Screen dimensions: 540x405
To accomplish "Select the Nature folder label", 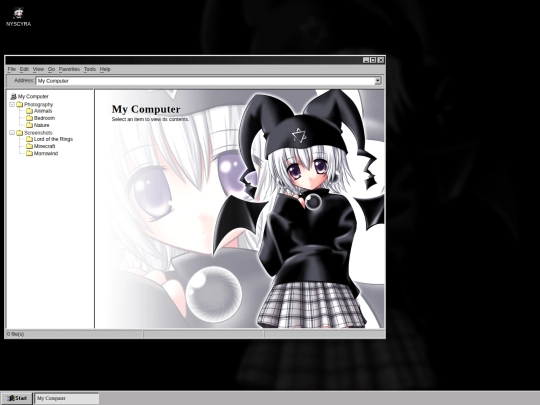I will [42, 125].
